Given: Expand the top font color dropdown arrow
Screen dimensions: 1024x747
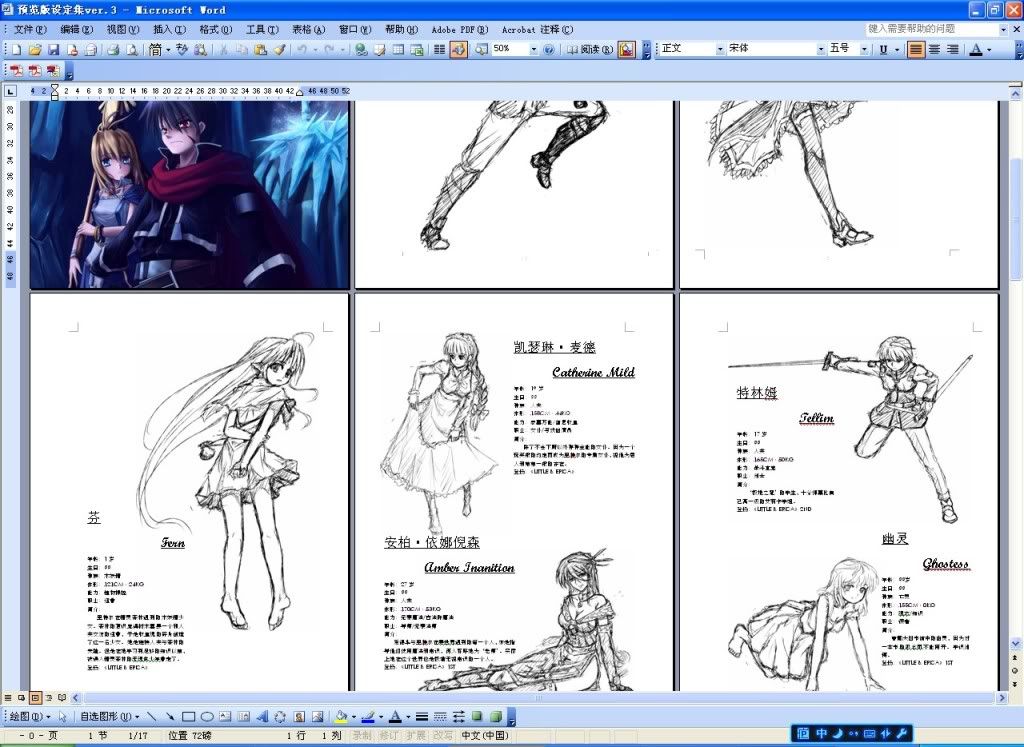Looking at the screenshot, I should (989, 50).
